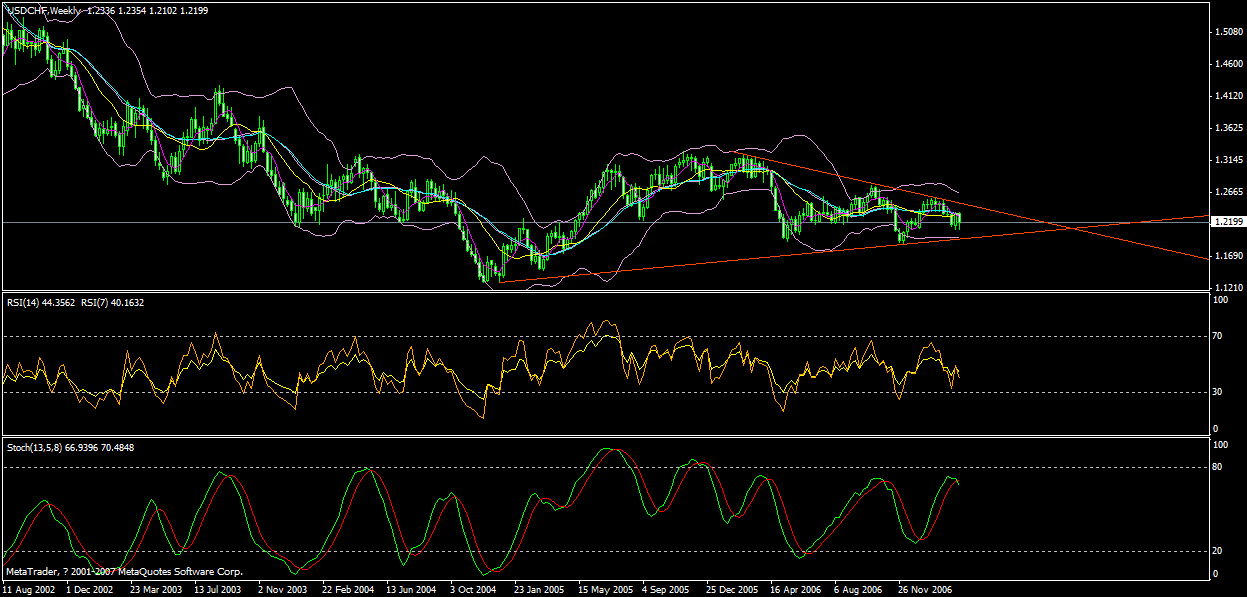Click the 20 level on Stochastic scale
Screen dimensions: 1247x597
(x=1217, y=551)
